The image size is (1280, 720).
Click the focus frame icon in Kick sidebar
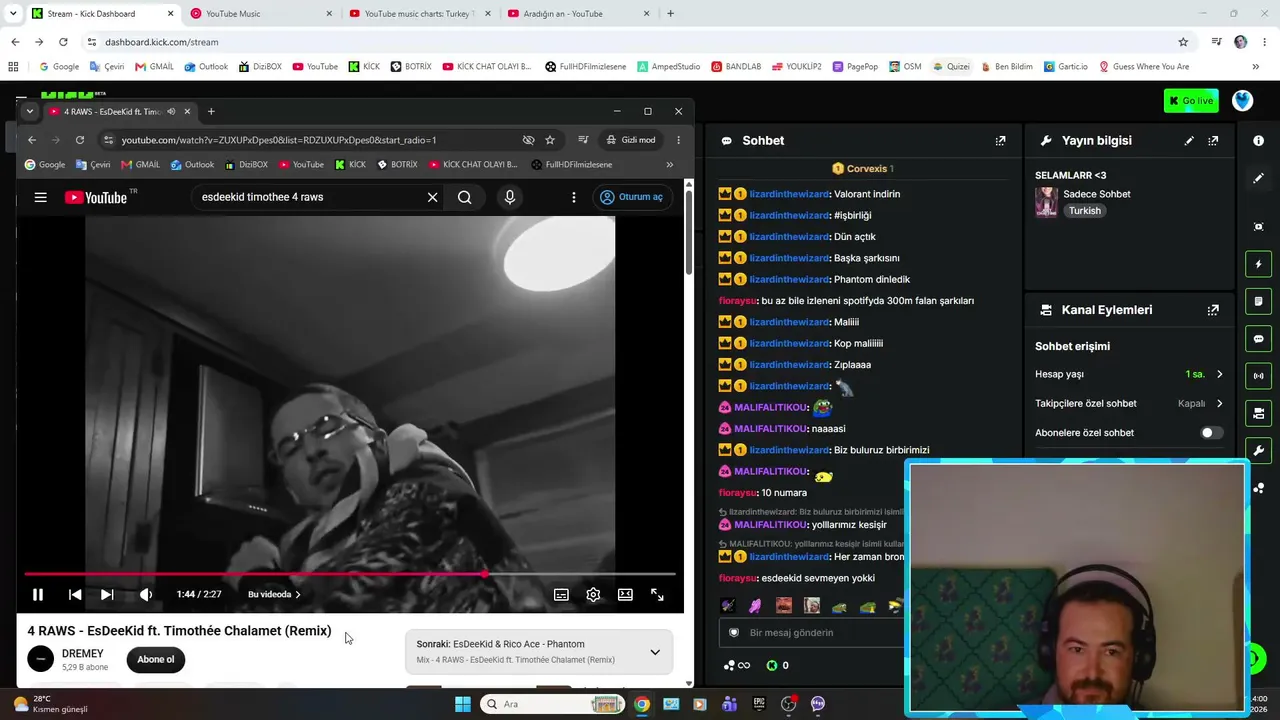pos(1258,227)
